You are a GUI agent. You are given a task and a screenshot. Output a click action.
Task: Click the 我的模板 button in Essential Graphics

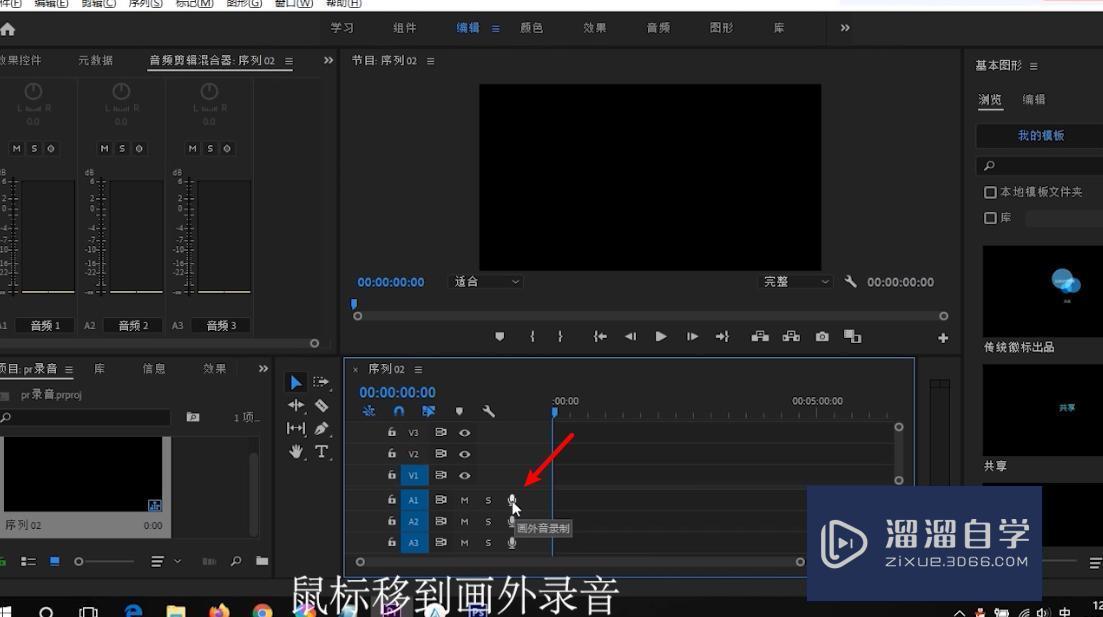[x=1040, y=135]
